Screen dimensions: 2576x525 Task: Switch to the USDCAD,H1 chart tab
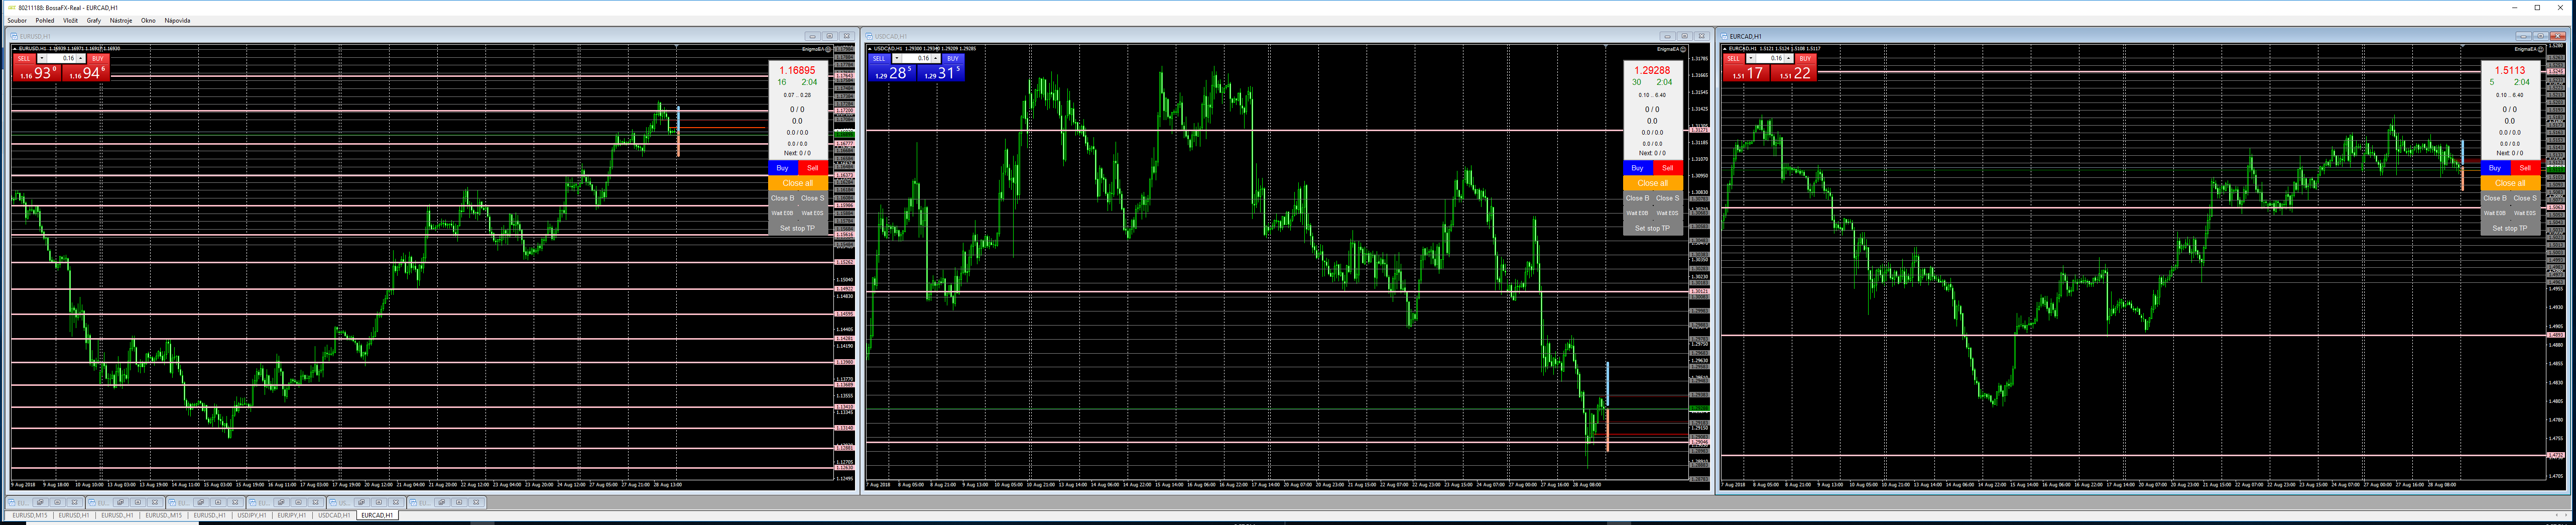point(334,515)
